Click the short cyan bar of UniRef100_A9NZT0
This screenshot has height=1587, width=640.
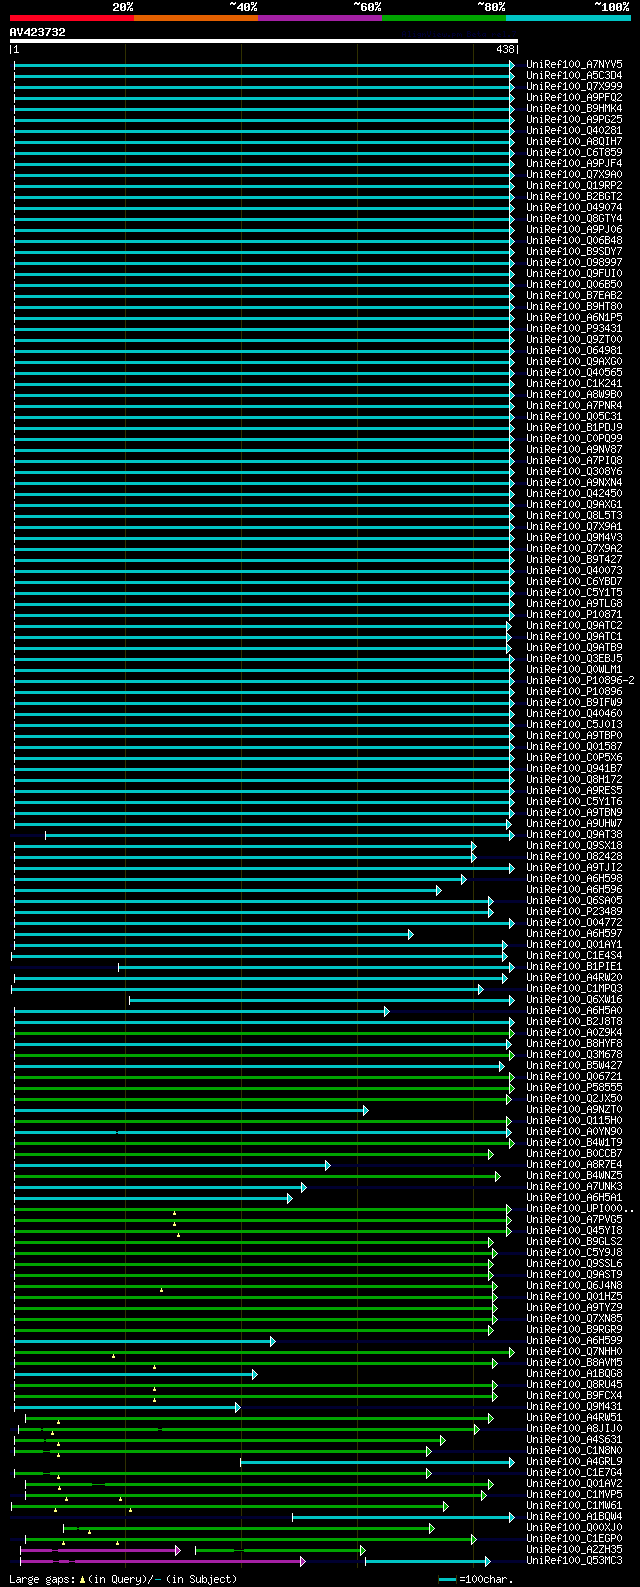coord(191,1110)
